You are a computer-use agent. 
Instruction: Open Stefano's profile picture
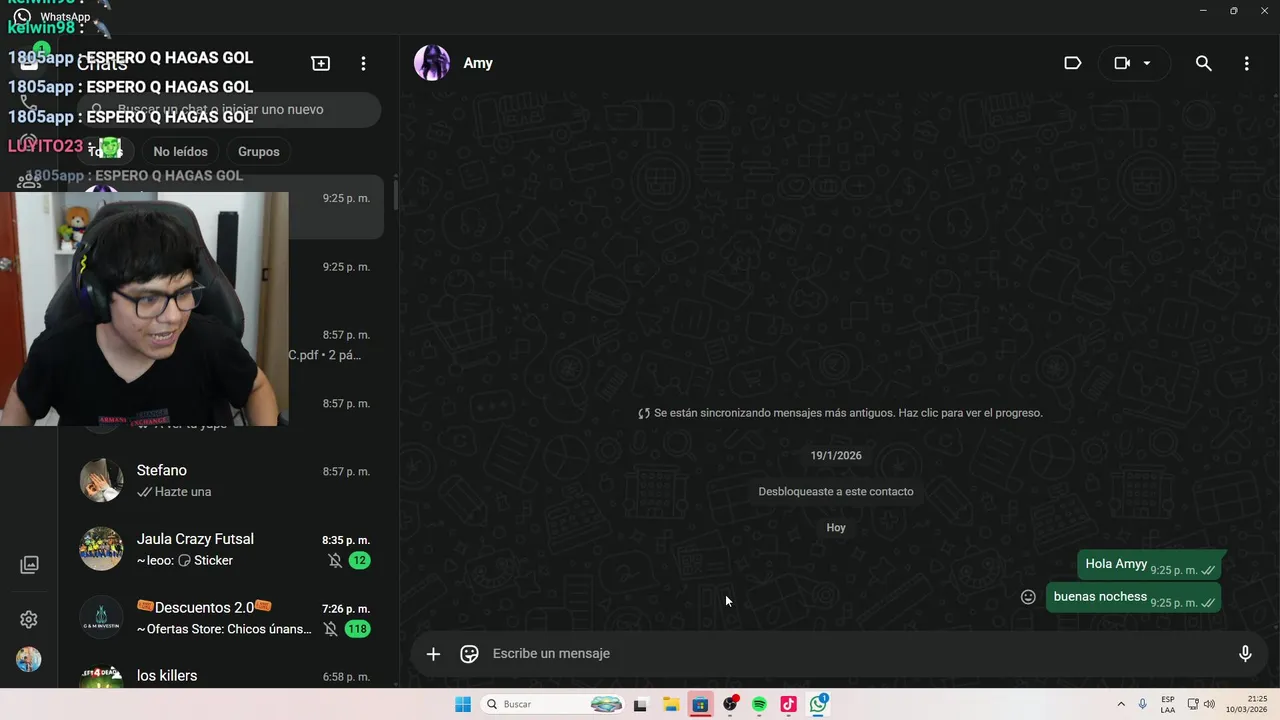click(x=101, y=481)
